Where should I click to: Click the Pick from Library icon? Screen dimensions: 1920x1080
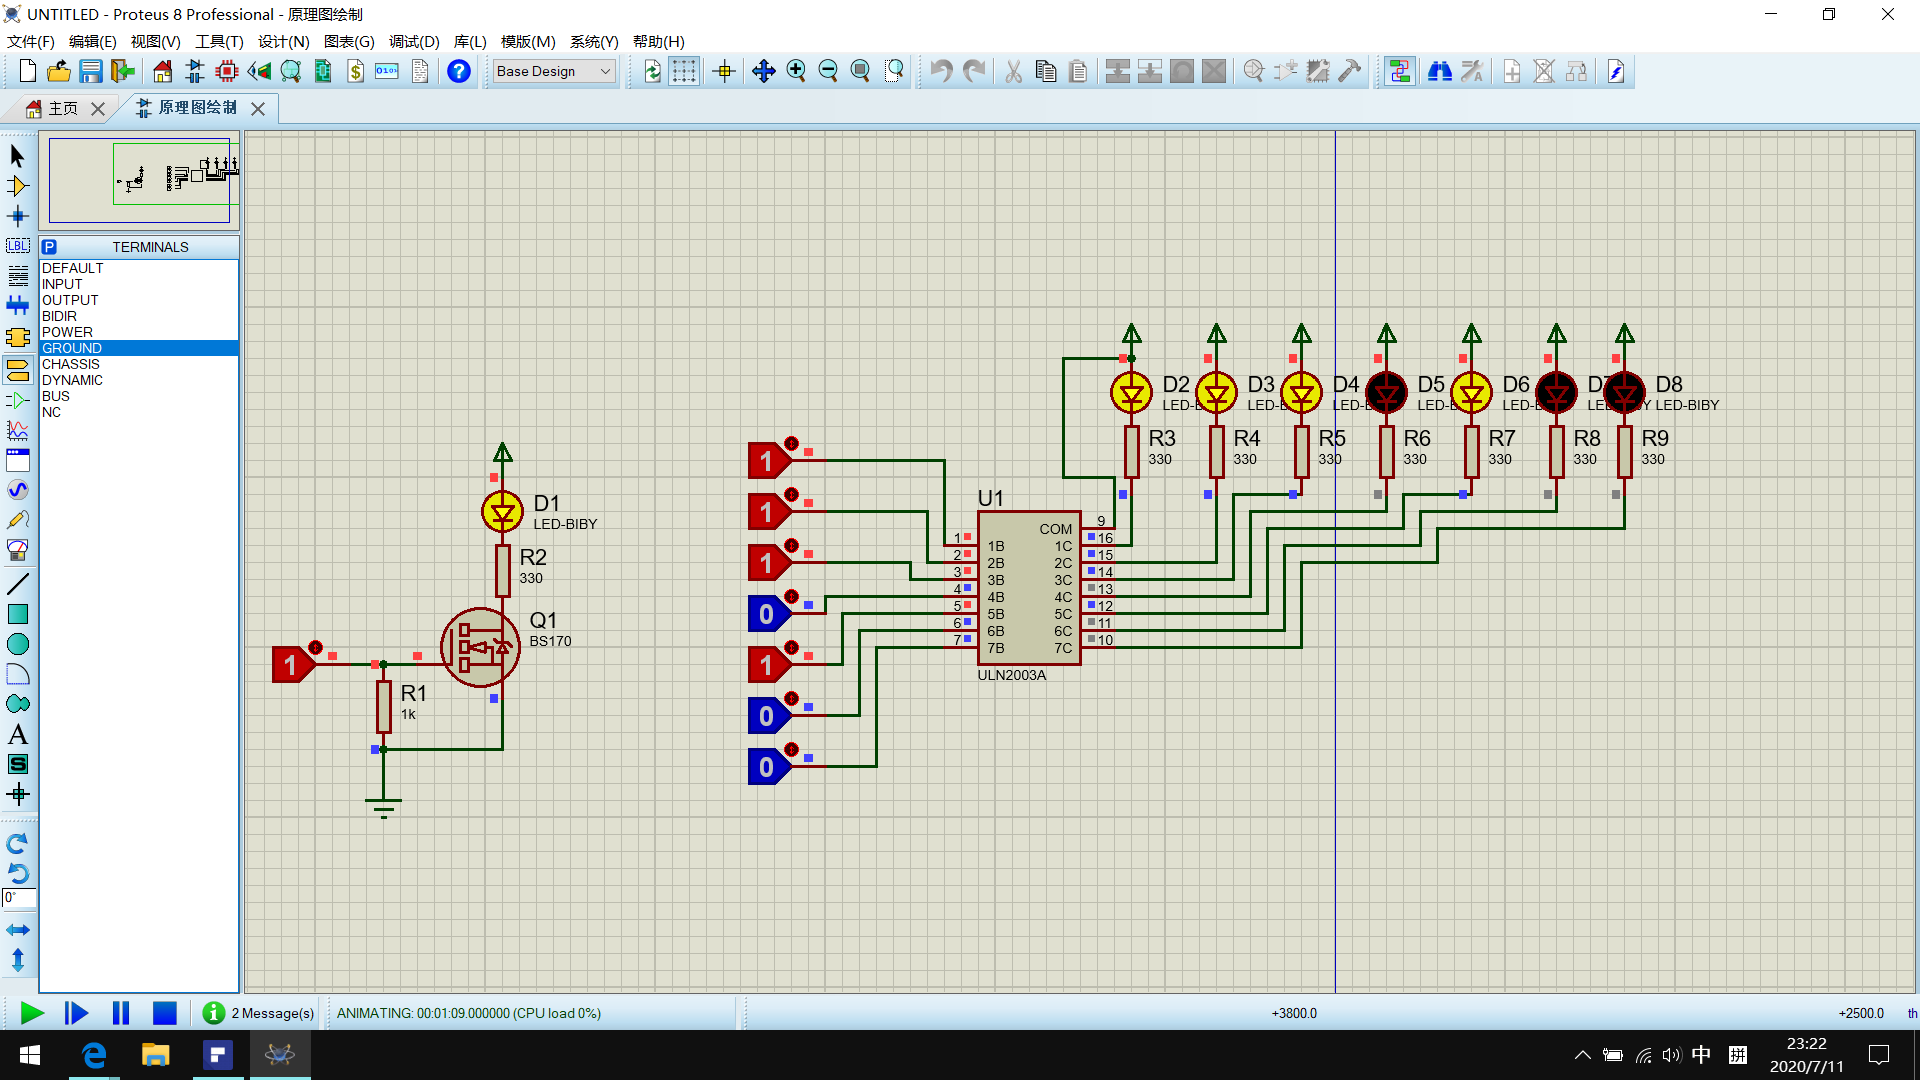click(1254, 71)
